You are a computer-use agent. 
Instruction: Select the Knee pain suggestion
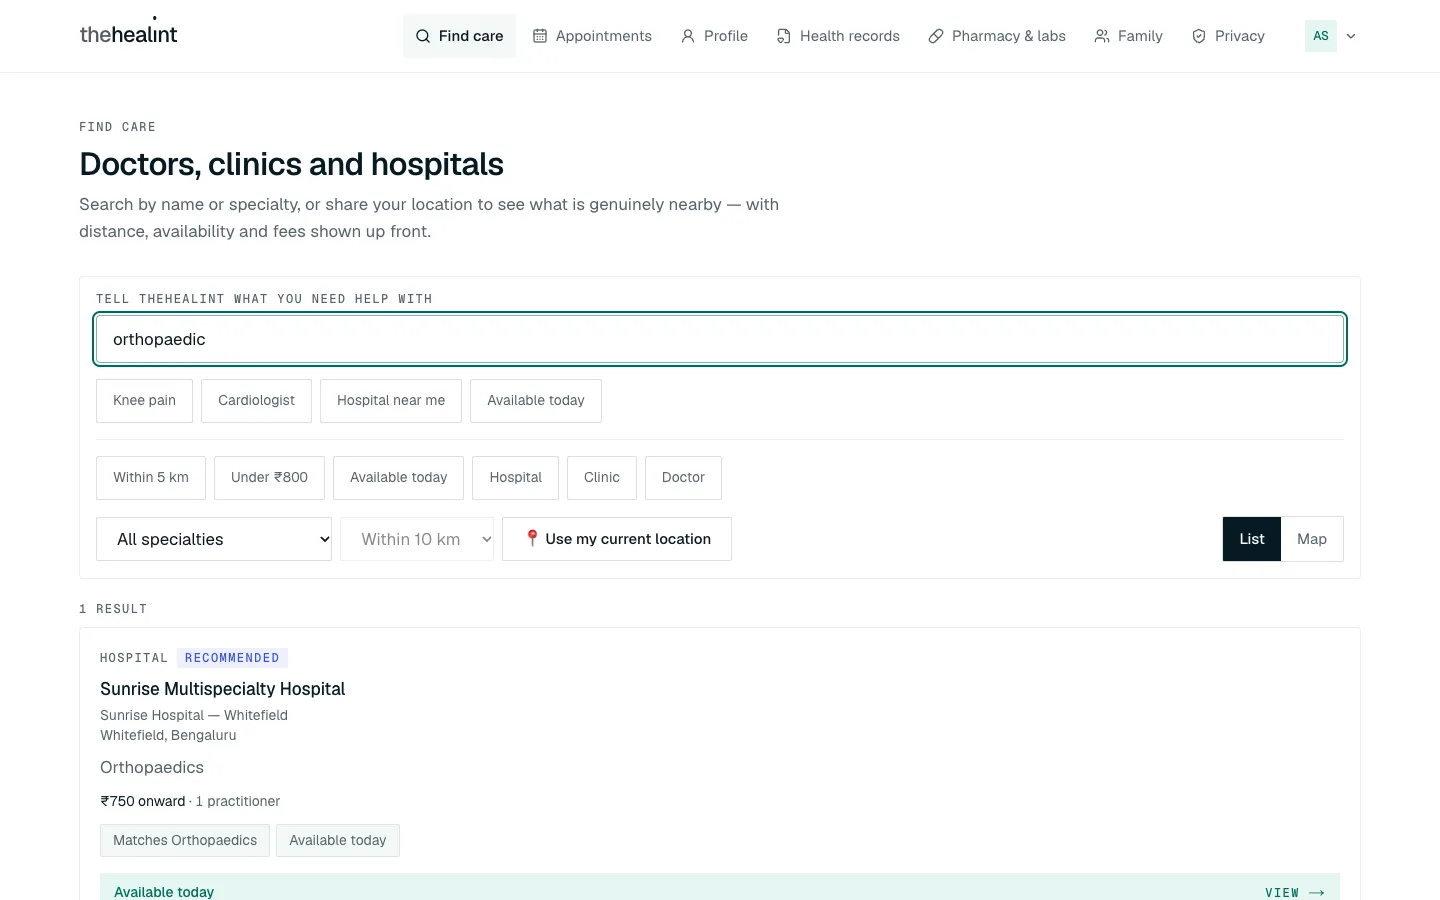point(144,401)
